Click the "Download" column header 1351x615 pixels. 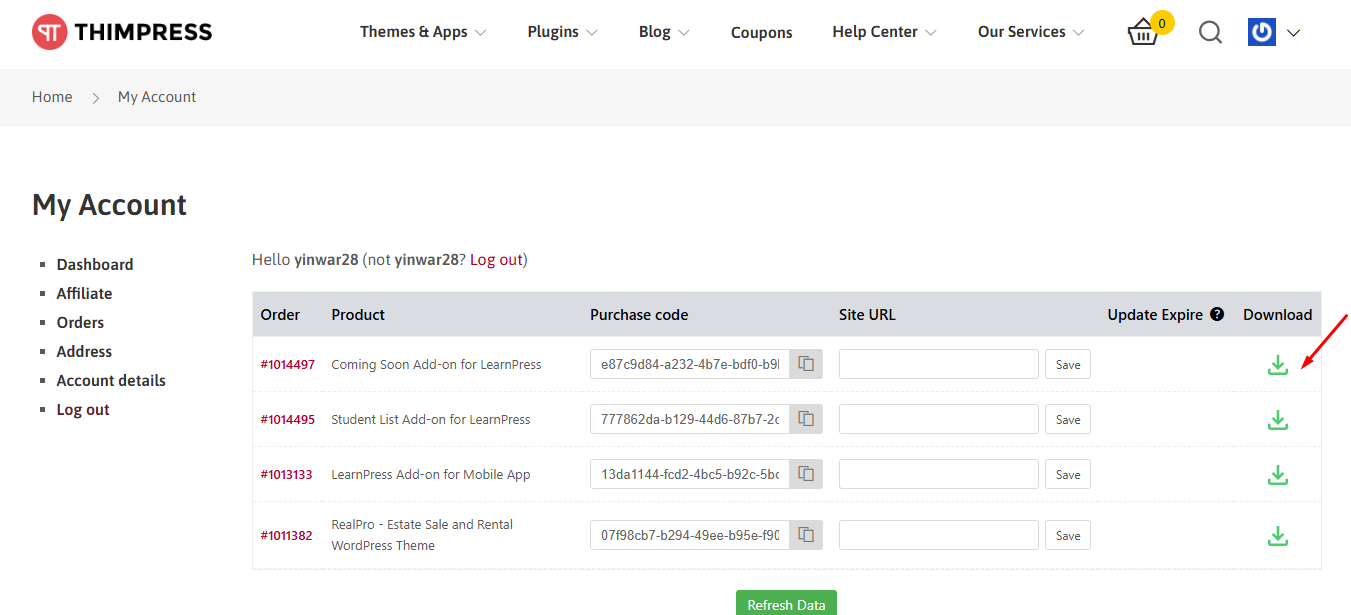point(1277,315)
